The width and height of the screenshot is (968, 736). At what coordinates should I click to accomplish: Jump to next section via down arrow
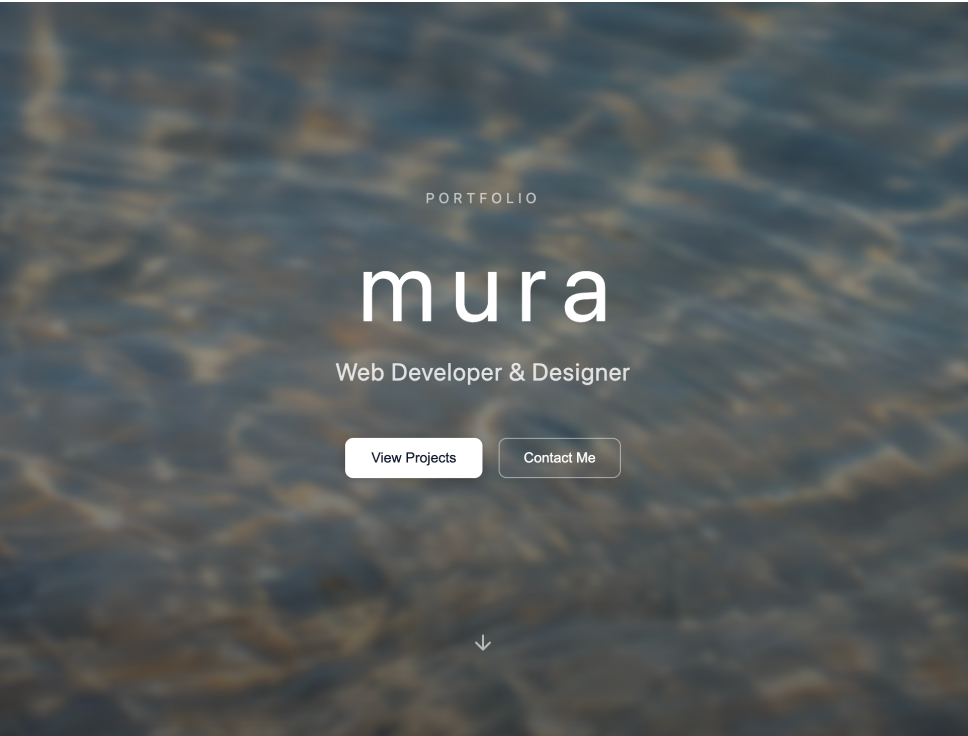[483, 643]
